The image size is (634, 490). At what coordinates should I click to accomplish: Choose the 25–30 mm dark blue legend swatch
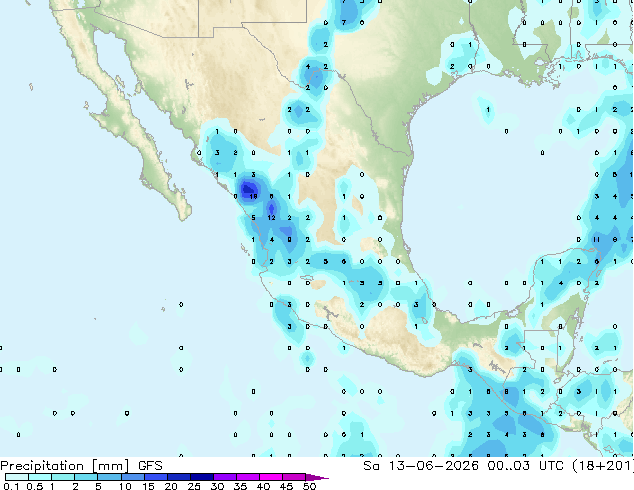pos(201,477)
